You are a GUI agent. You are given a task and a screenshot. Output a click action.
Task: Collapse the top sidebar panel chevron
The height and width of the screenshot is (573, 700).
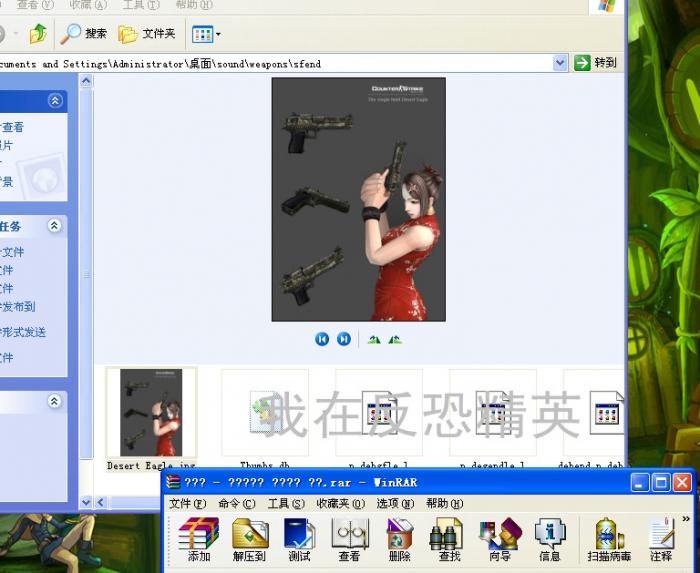[x=55, y=101]
